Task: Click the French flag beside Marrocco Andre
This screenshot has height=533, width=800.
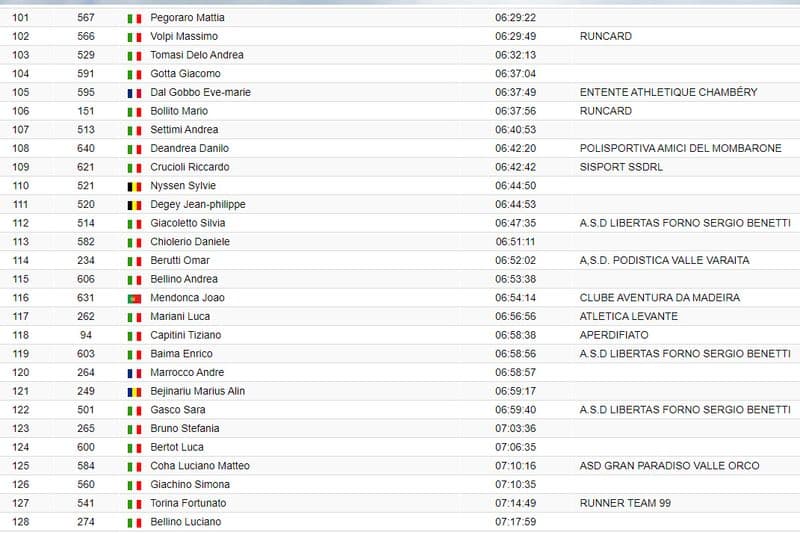Action: click(134, 373)
